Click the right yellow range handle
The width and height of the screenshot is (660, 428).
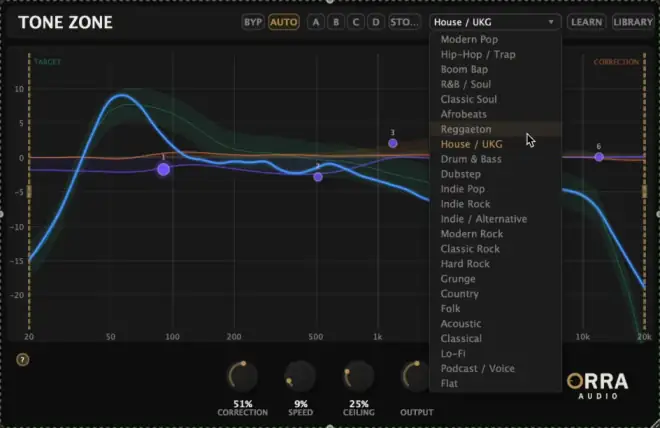point(644,191)
